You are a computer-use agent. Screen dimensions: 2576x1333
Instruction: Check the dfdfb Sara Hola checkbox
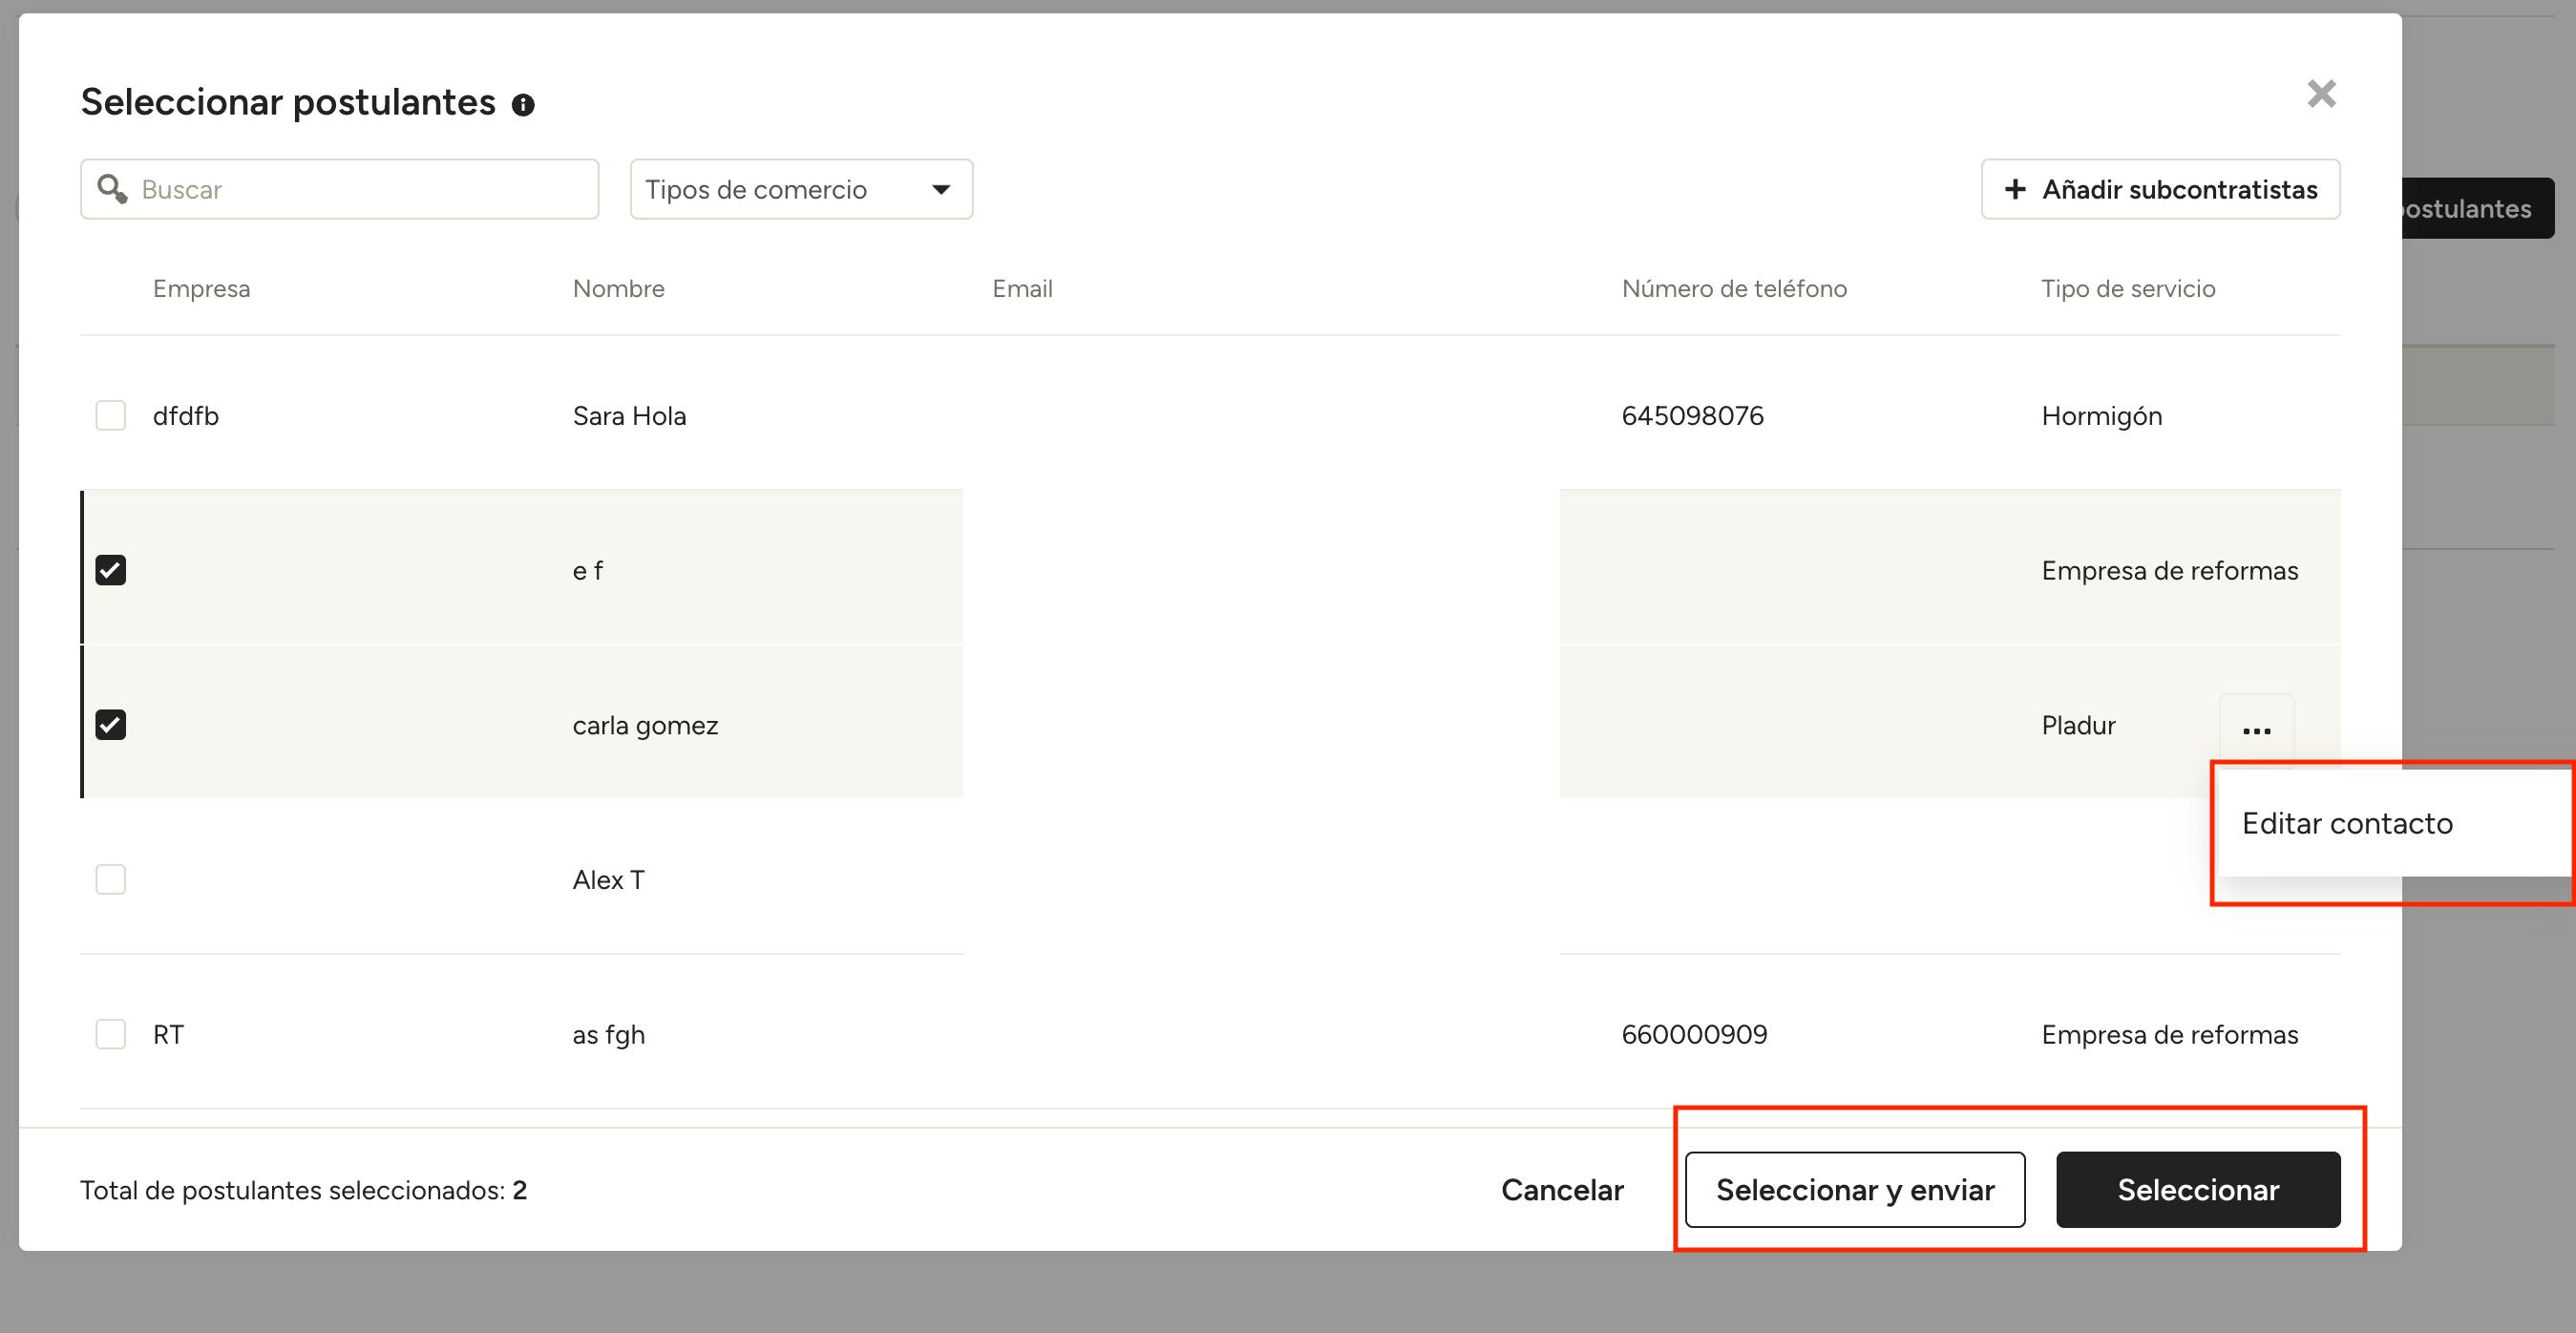pyautogui.click(x=110, y=415)
